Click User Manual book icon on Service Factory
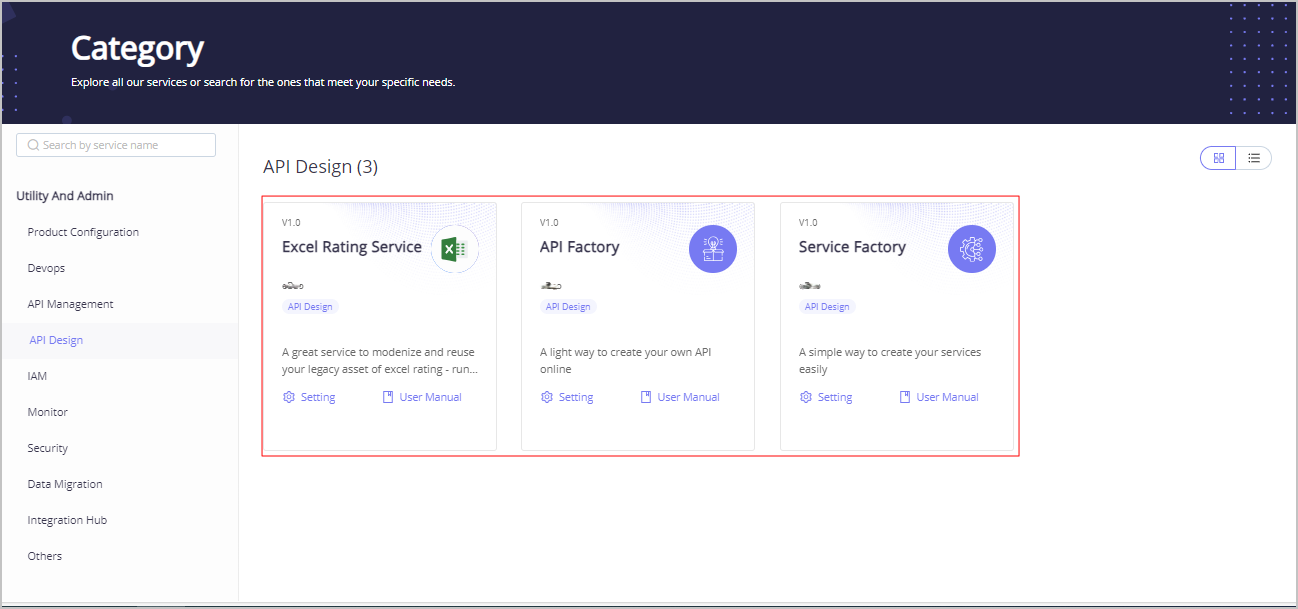The image size is (1298, 609). point(905,397)
